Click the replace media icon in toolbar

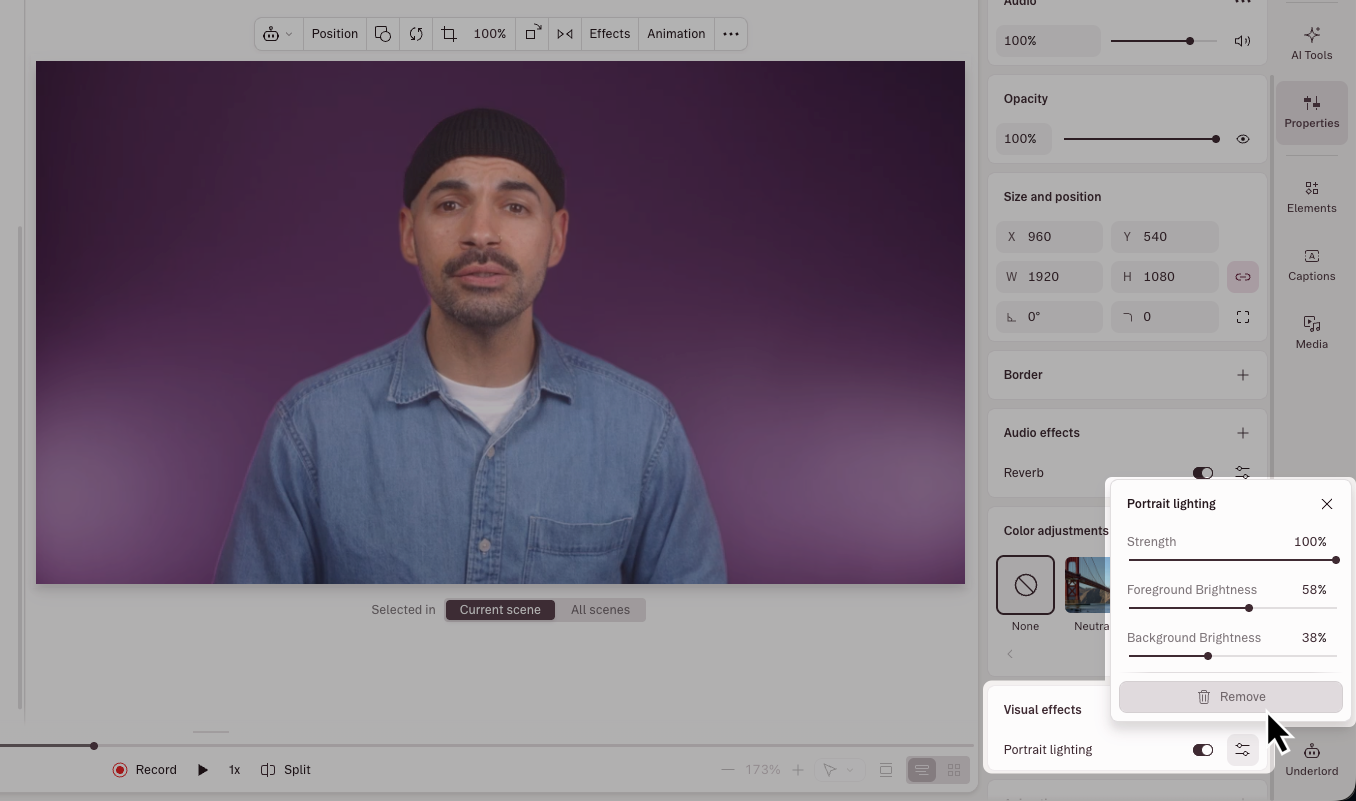pos(416,34)
